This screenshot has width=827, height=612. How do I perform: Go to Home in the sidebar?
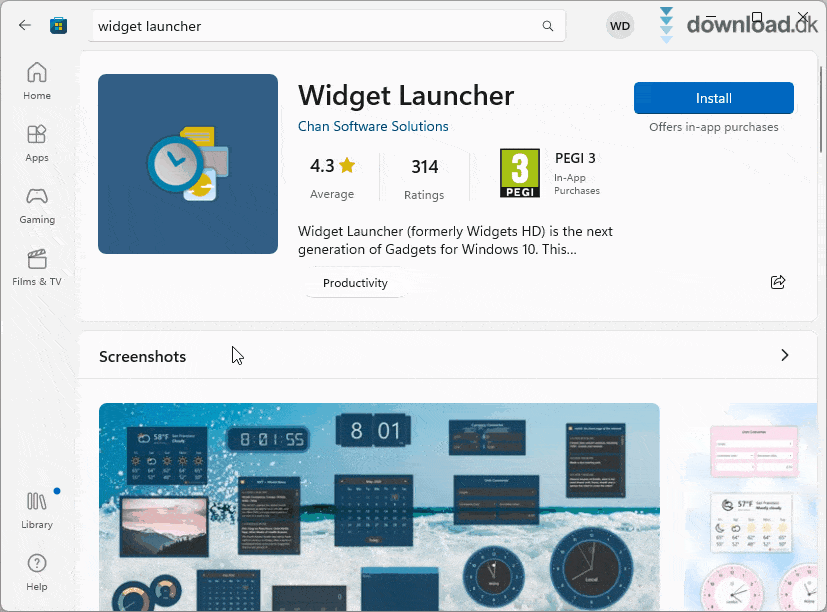point(37,81)
